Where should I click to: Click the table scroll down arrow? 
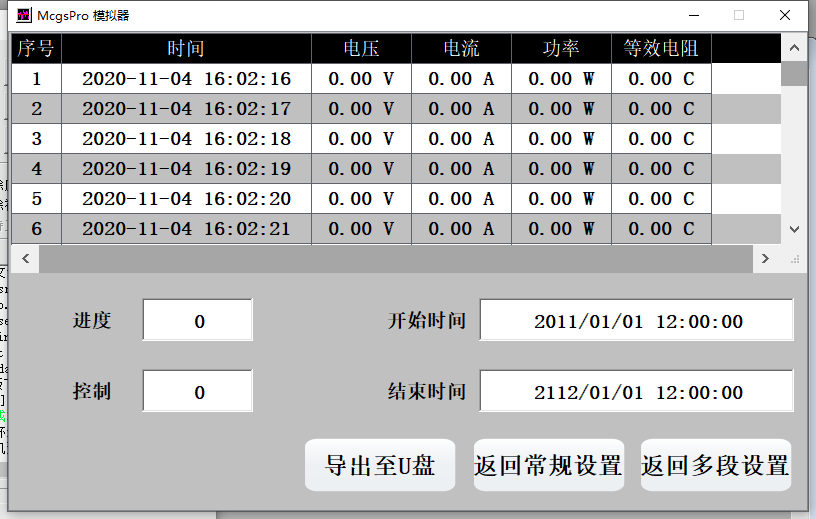pos(794,229)
